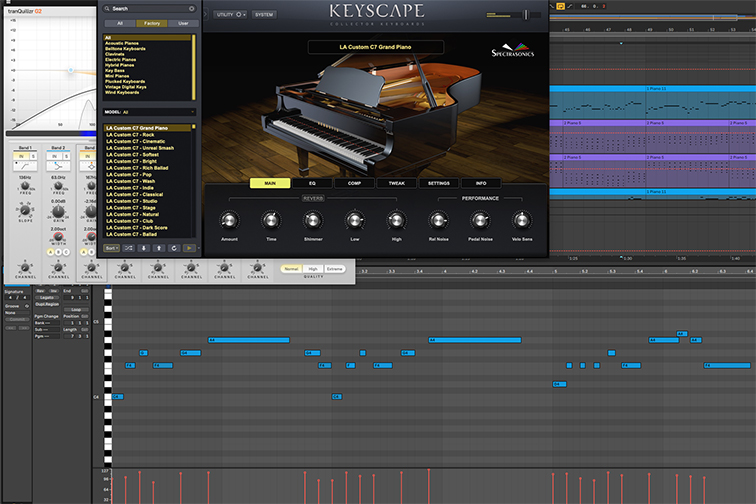Click the magnifier icon in the search box

[x=107, y=9]
